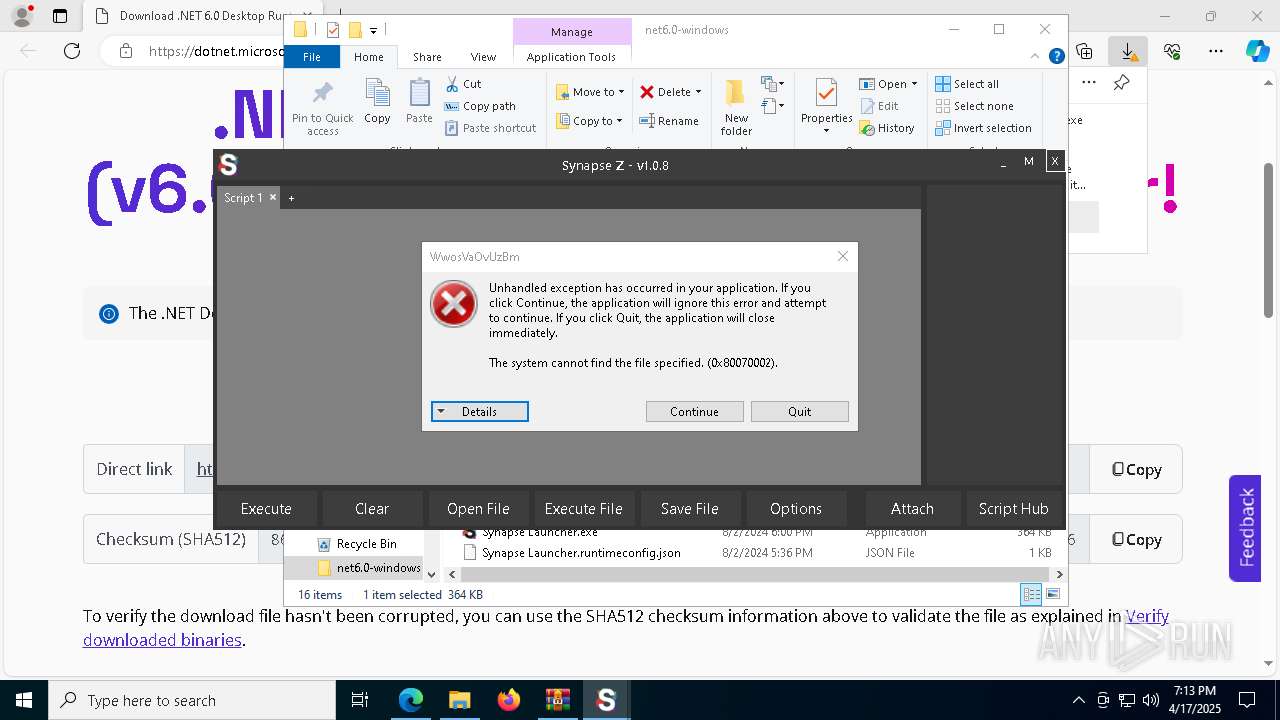Select the Manage contextual tab
1280x720 pixels.
pos(572,32)
